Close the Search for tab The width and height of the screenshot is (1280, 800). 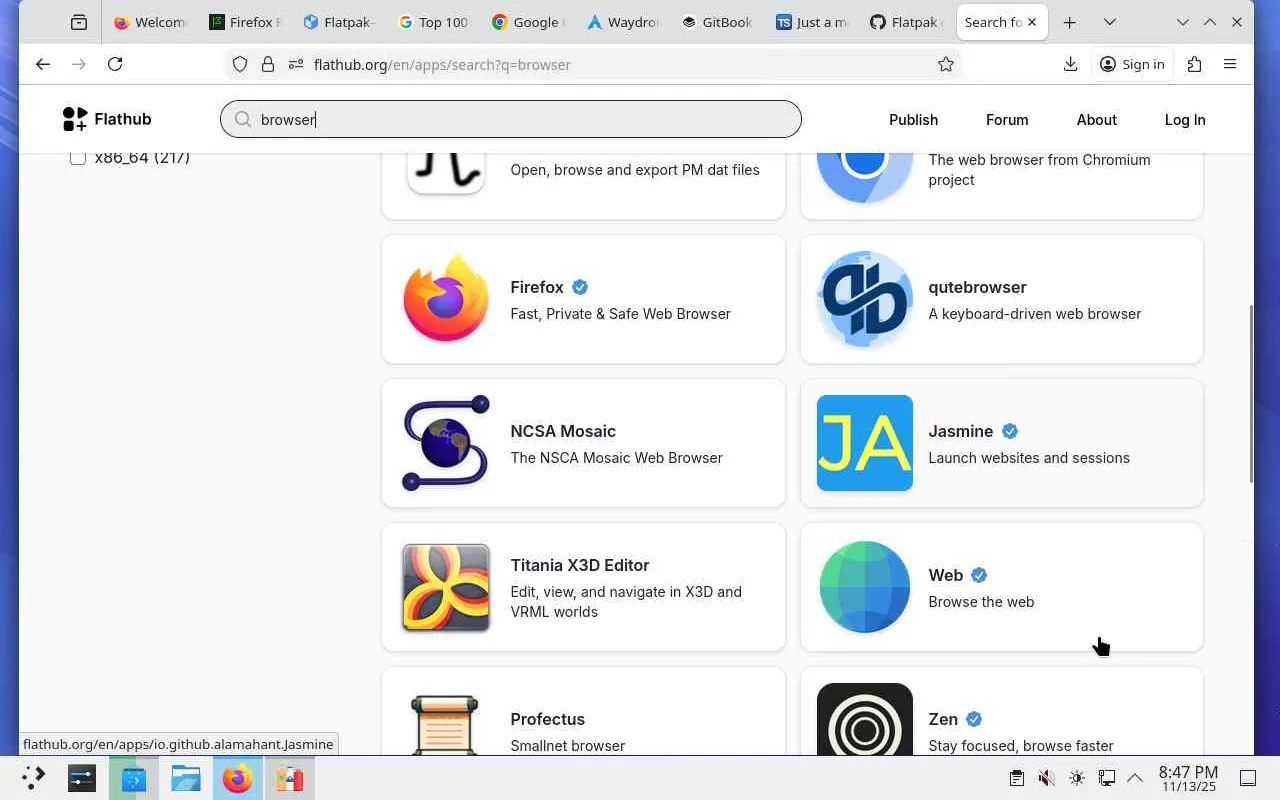pos(1032,22)
